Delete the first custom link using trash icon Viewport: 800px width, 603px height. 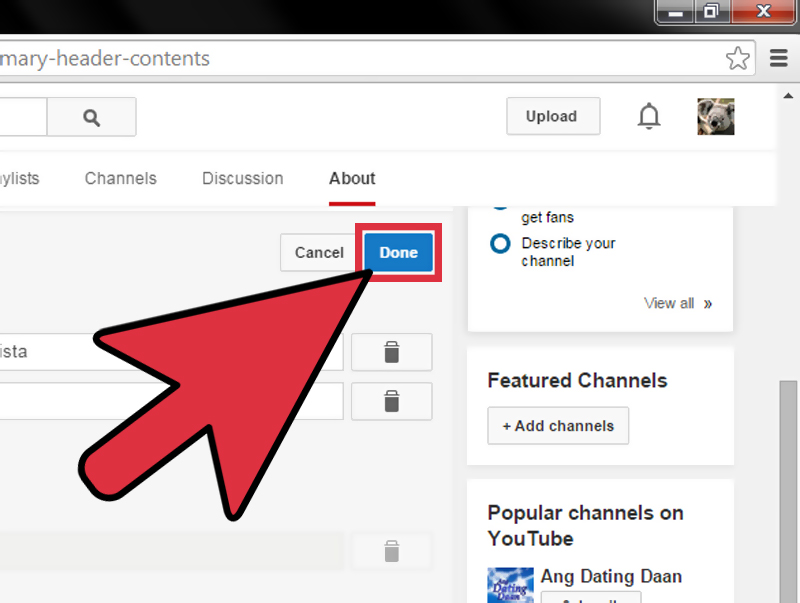391,352
